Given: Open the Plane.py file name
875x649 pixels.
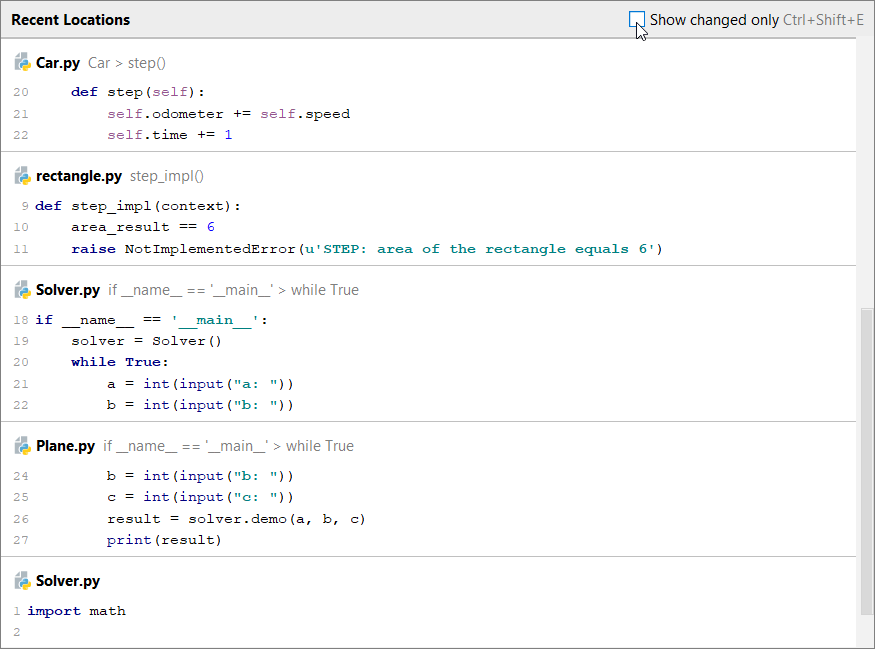Looking at the screenshot, I should pos(65,446).
